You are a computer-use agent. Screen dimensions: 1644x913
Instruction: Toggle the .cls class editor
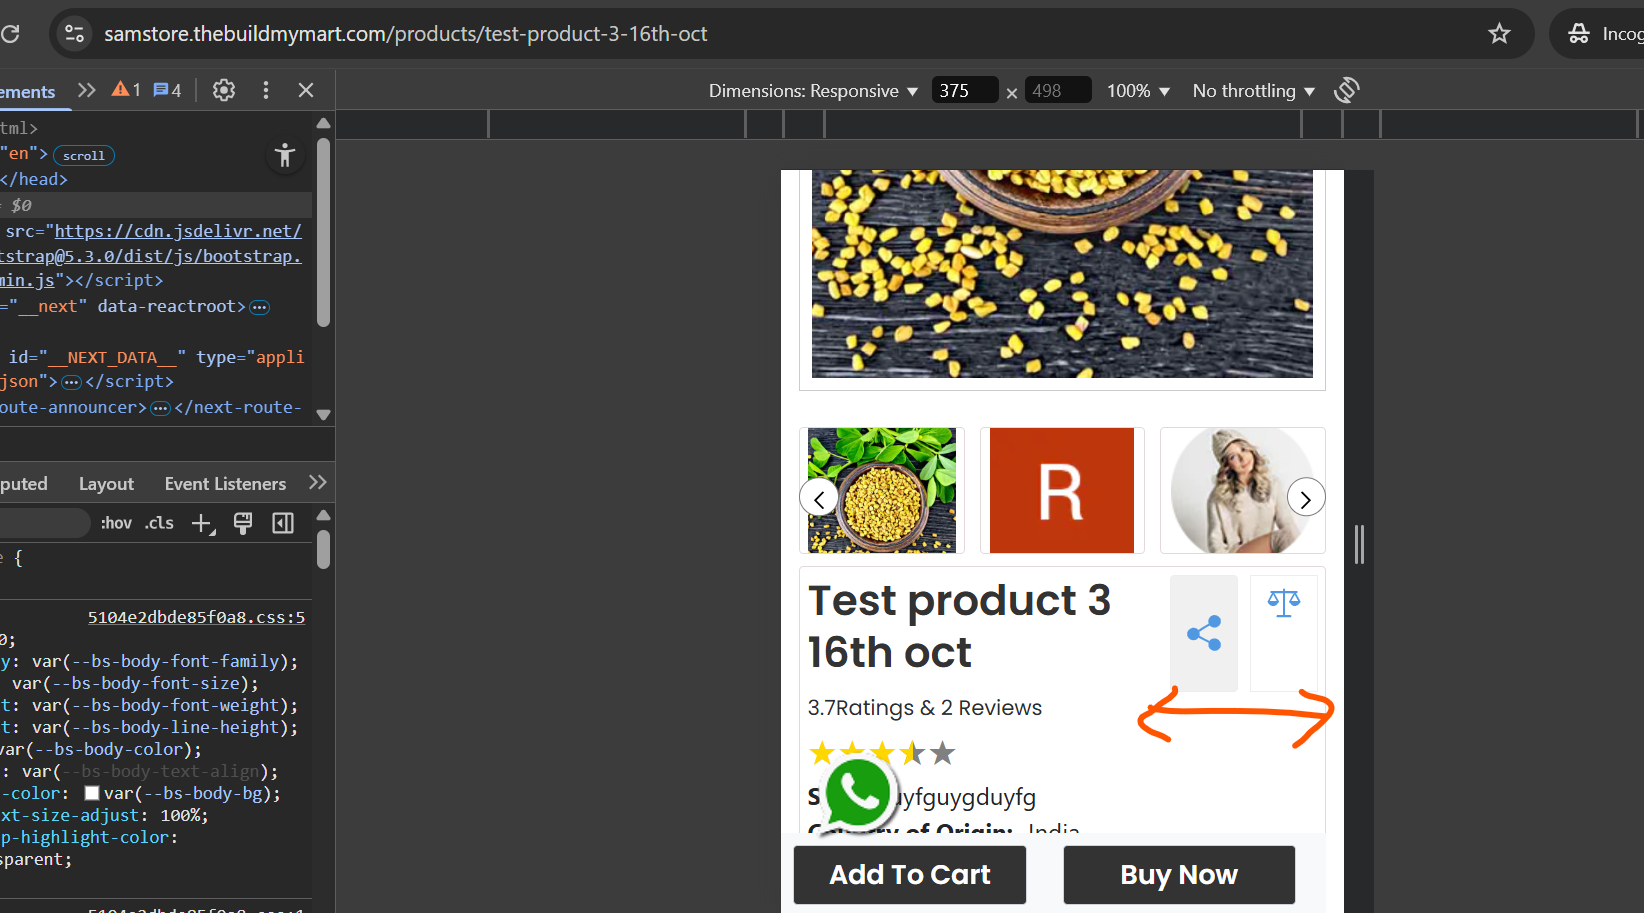coord(159,523)
